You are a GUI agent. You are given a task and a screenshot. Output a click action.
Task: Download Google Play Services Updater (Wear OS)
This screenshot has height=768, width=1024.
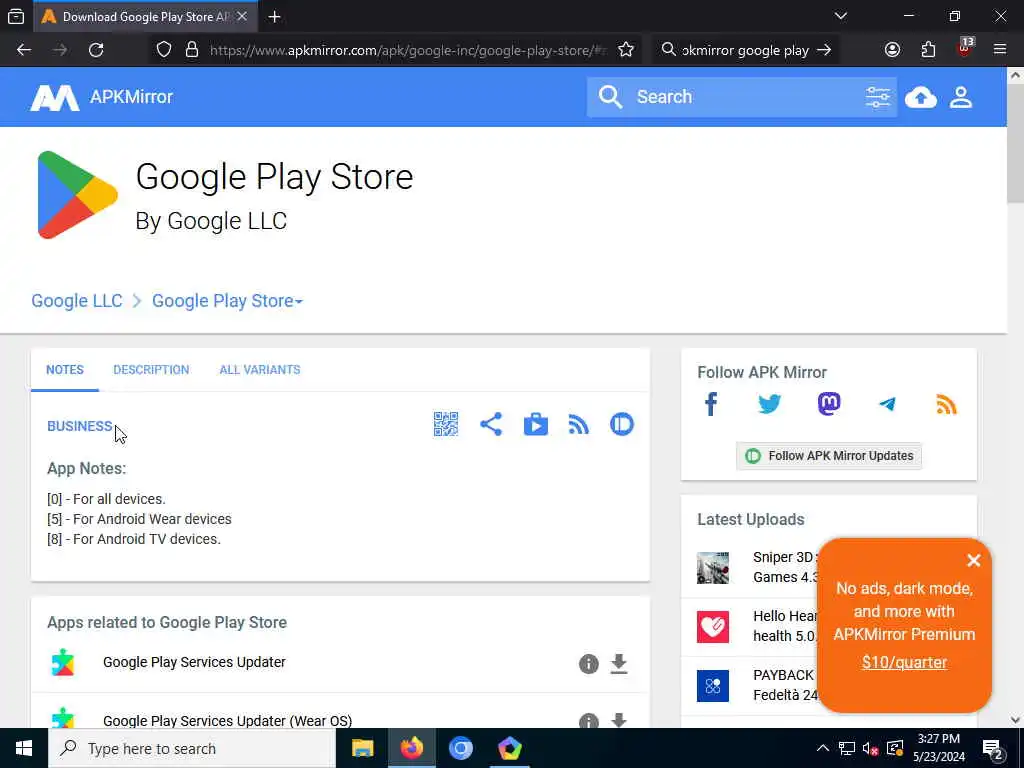pyautogui.click(x=619, y=721)
